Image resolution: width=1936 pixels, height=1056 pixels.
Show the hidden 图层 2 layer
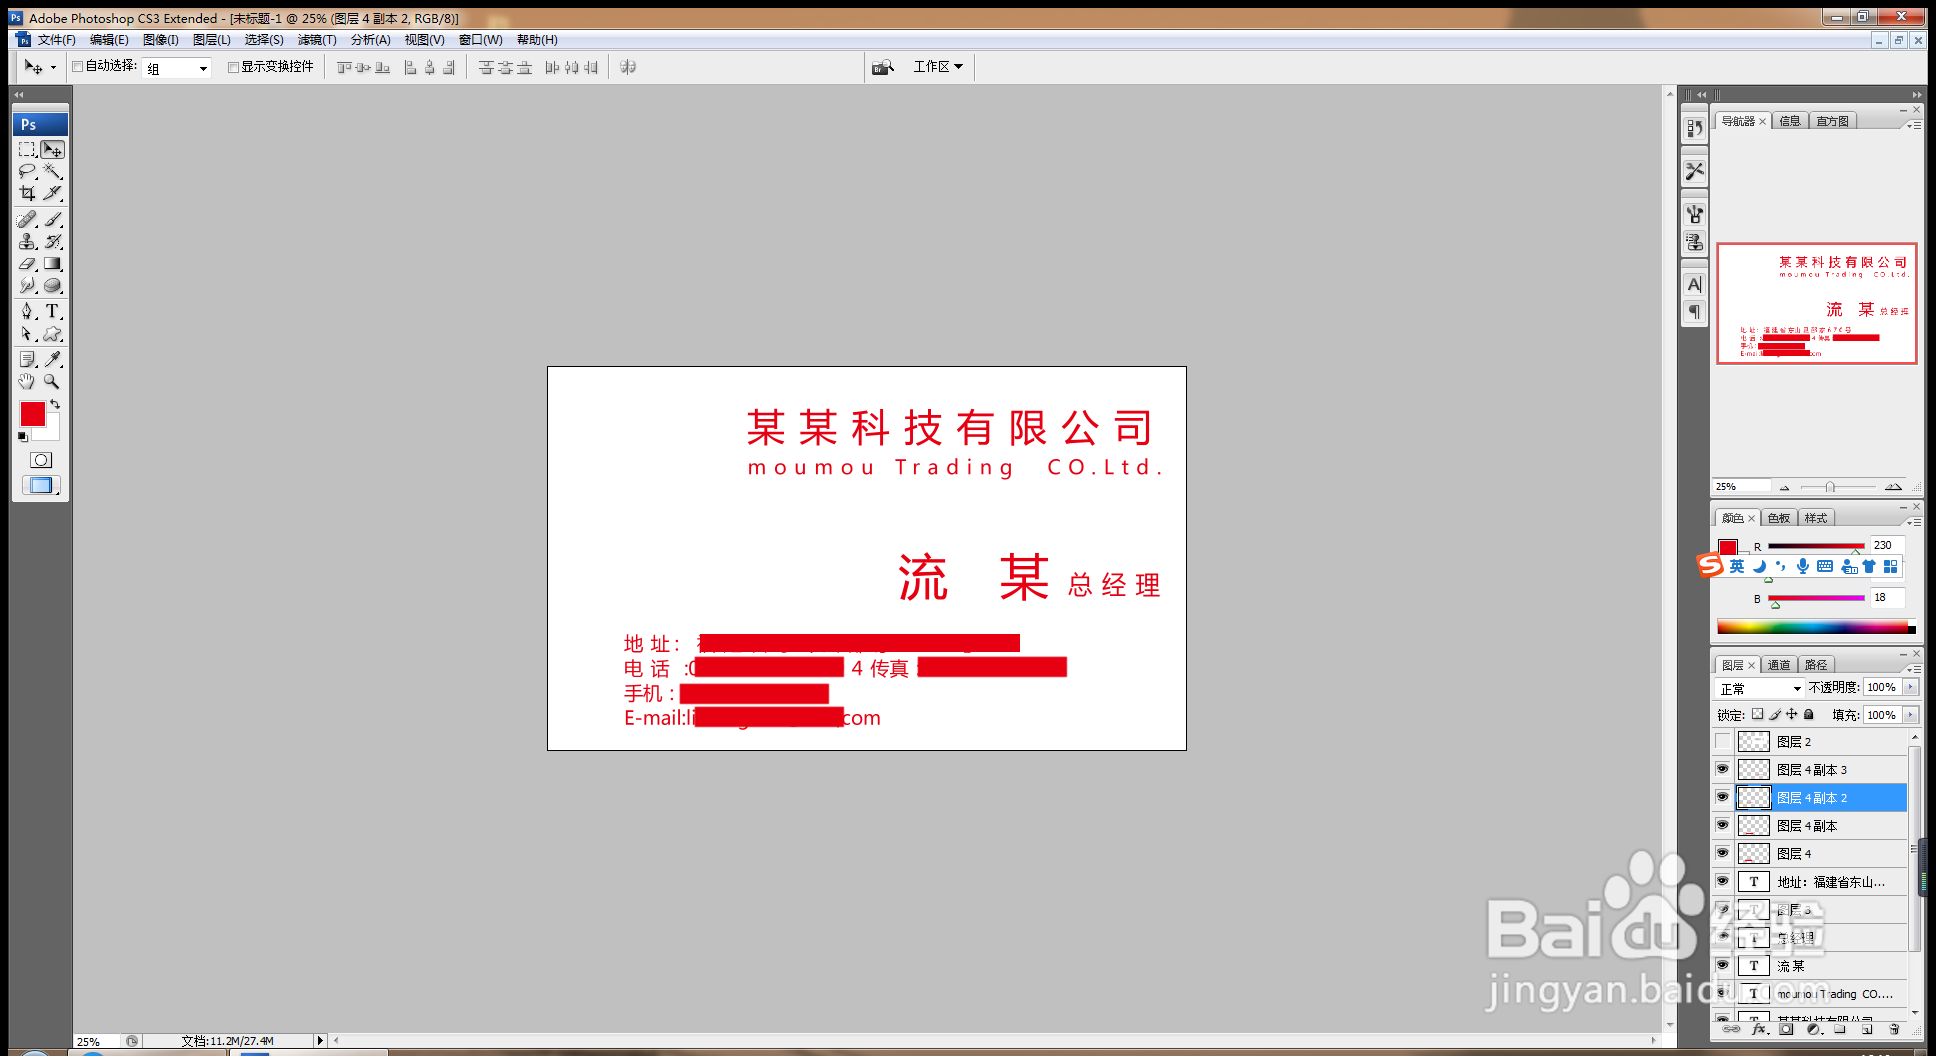pos(1722,741)
